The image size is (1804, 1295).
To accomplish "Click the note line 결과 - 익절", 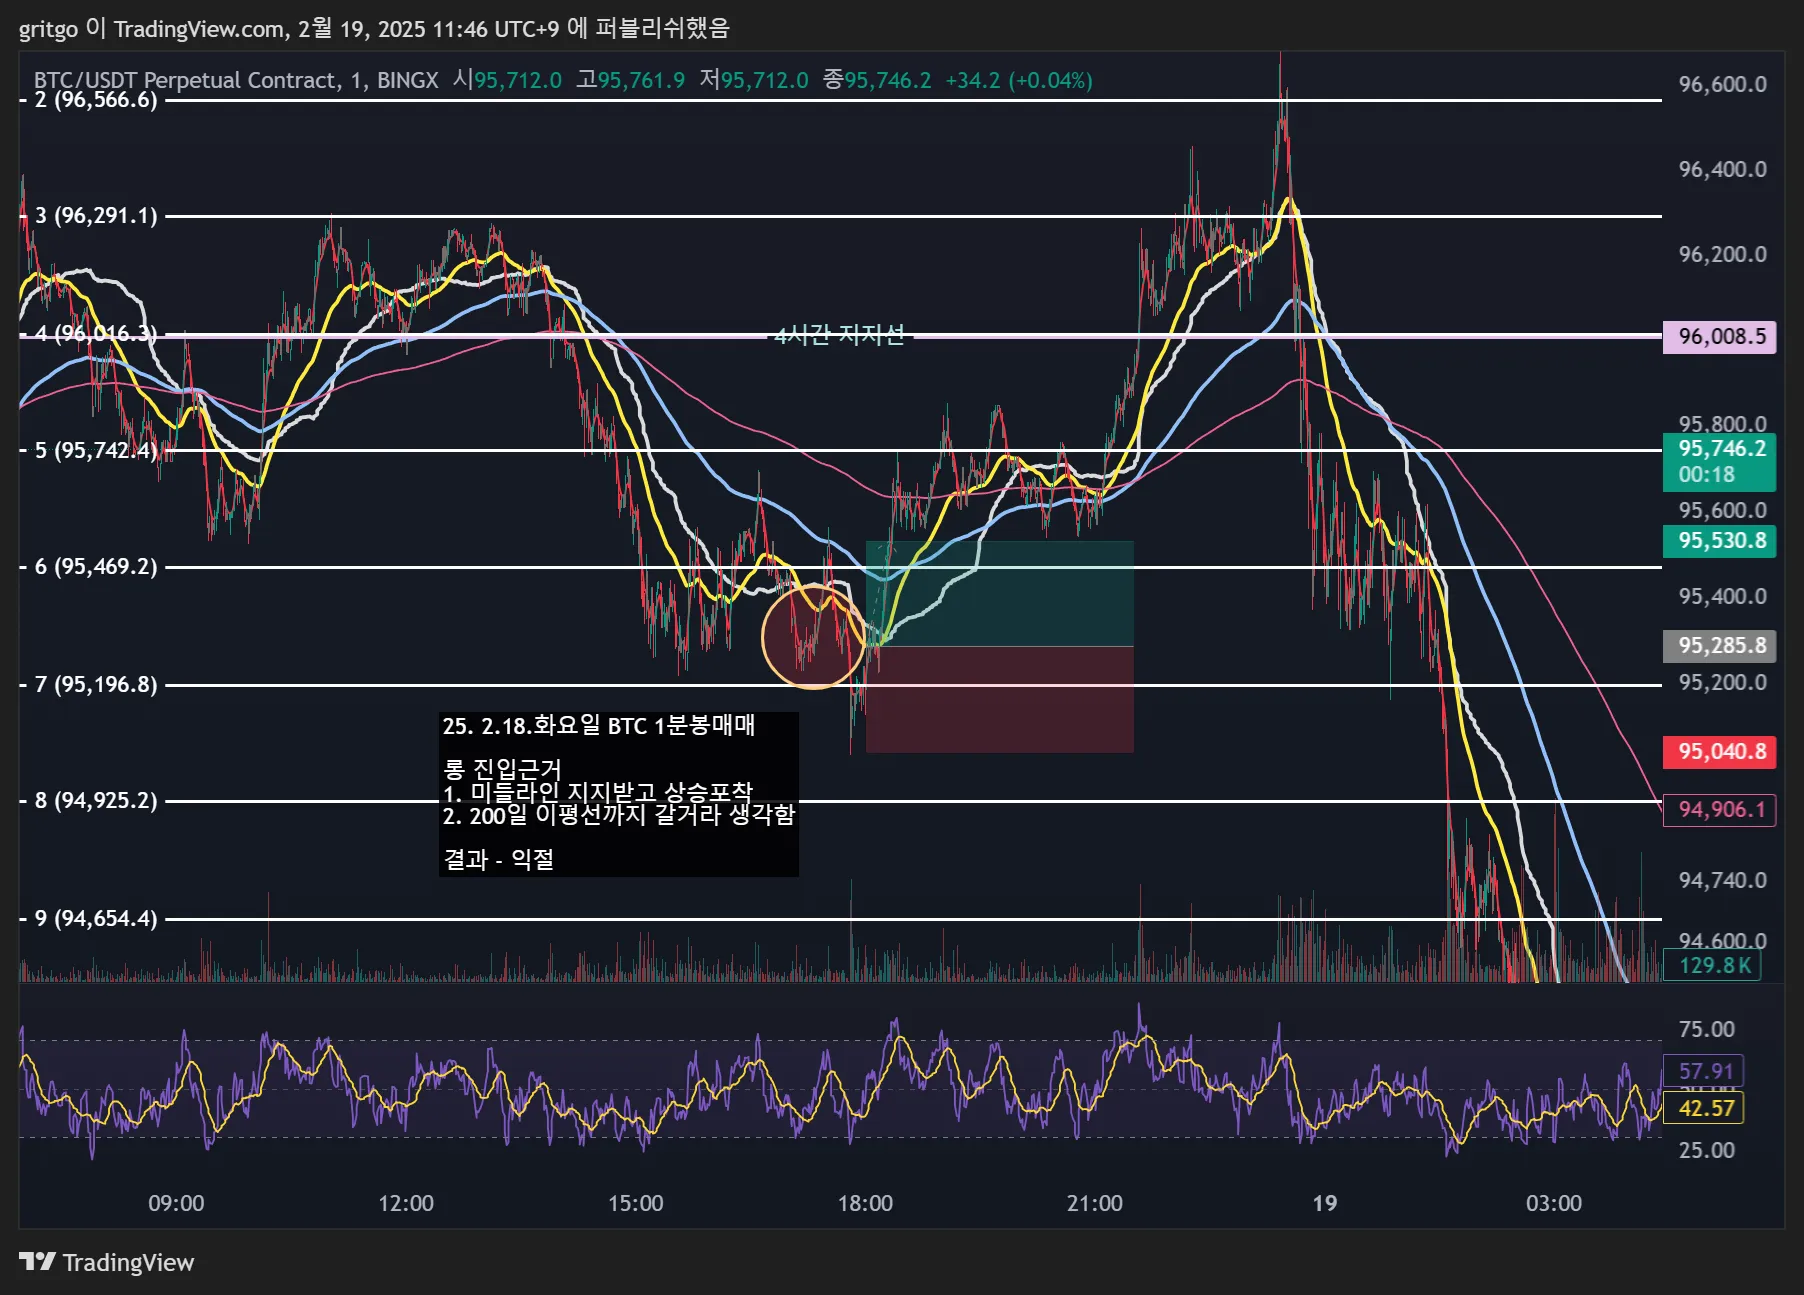I will (498, 859).
